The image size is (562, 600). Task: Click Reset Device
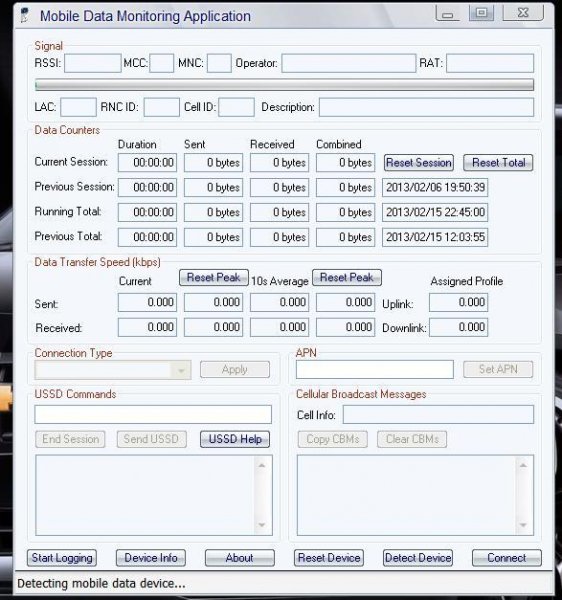click(329, 558)
